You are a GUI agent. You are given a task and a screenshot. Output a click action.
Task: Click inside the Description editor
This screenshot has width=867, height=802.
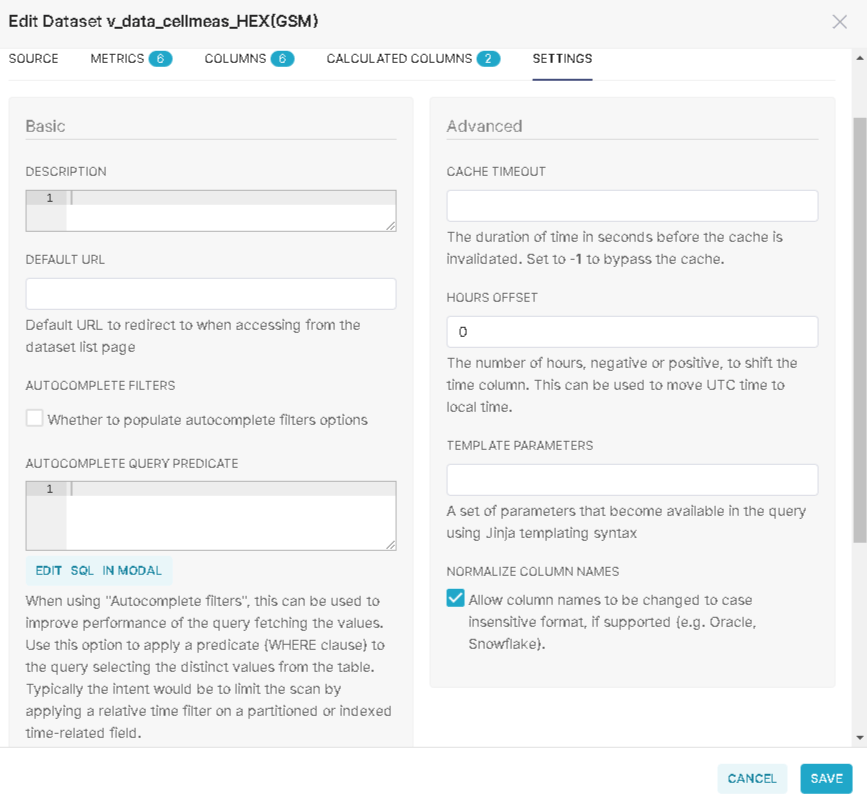click(x=230, y=211)
